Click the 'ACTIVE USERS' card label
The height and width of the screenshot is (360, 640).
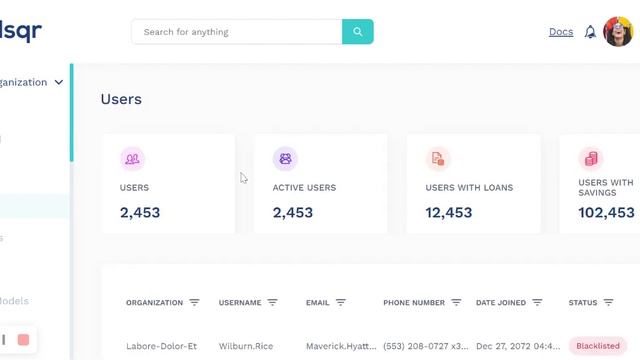304,188
